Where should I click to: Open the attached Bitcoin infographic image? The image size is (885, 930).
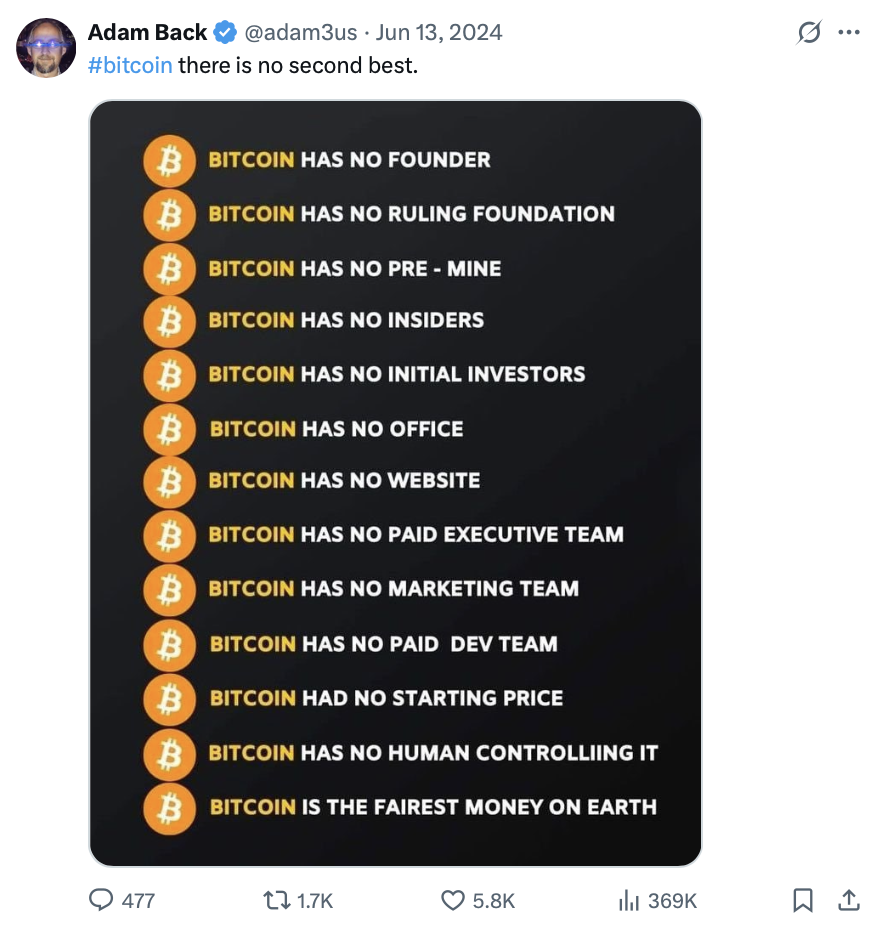tap(395, 483)
